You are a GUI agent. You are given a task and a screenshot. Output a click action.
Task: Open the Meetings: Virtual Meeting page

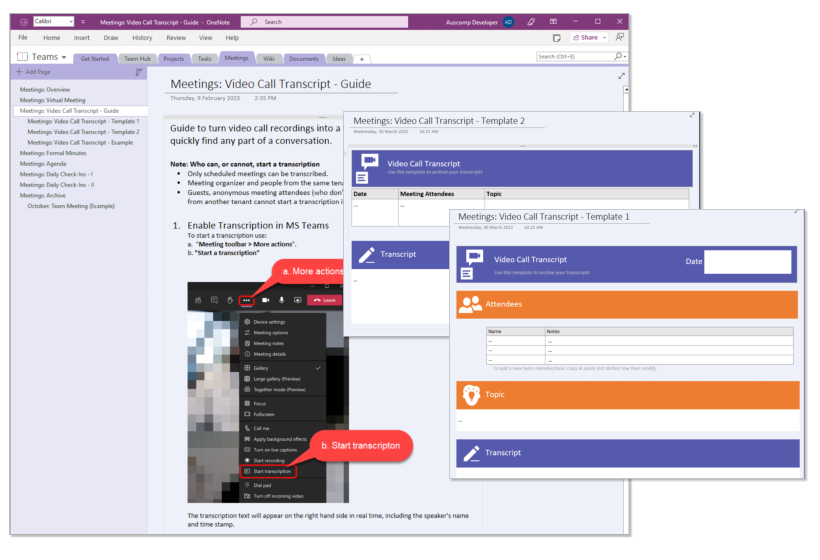point(52,100)
